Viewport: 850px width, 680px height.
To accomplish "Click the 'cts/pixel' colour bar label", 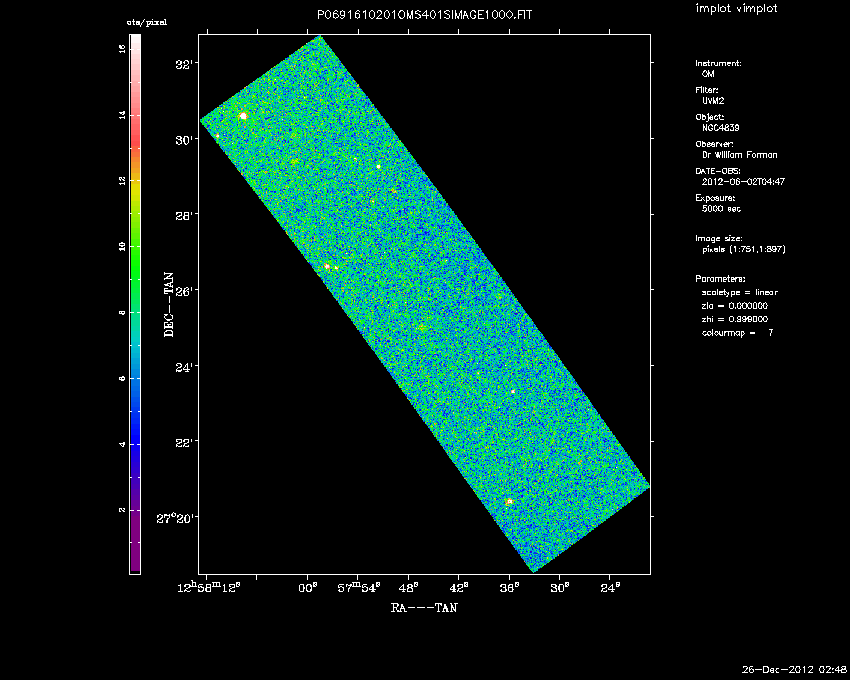I will click(x=146, y=23).
